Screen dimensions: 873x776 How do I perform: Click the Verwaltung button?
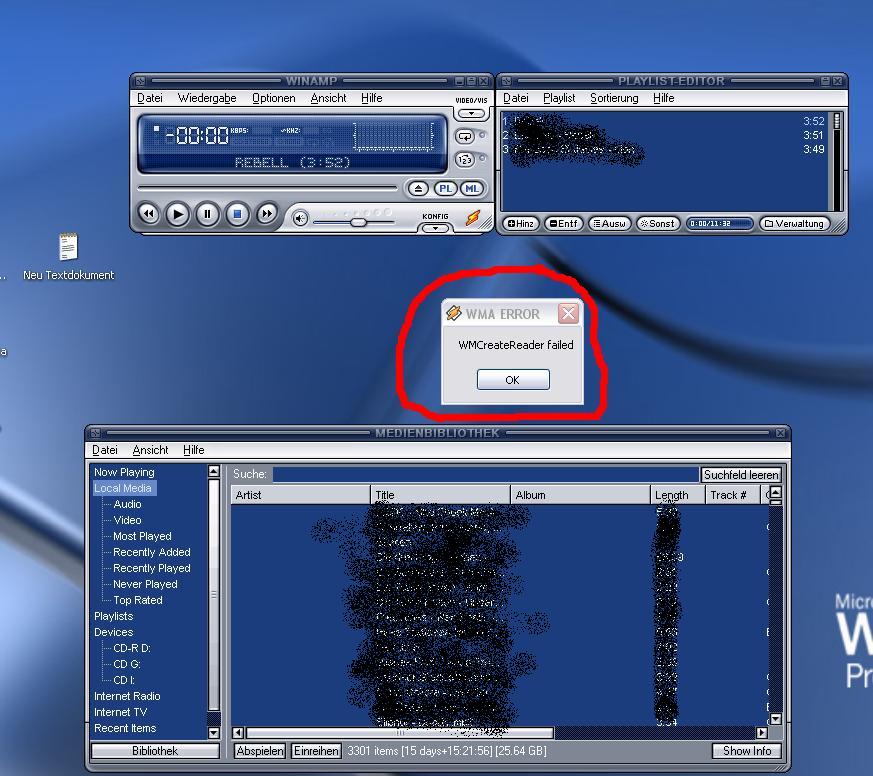coord(794,224)
